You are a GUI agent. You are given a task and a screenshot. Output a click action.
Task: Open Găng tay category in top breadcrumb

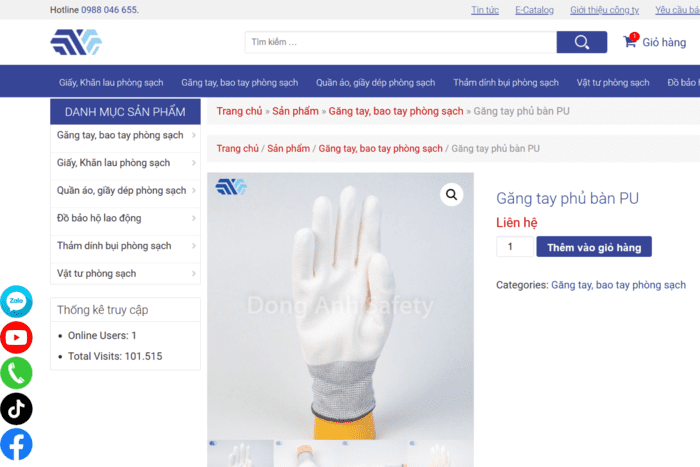click(x=396, y=111)
